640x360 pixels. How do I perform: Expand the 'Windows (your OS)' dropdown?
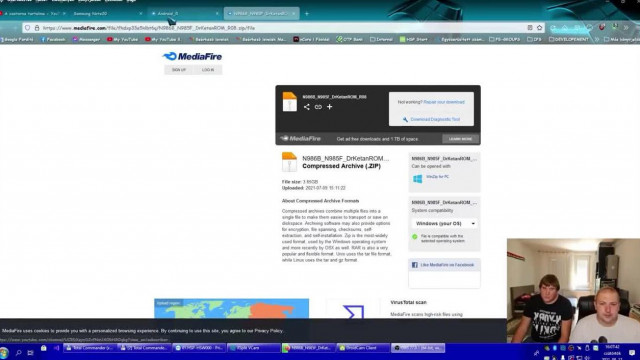(444, 224)
